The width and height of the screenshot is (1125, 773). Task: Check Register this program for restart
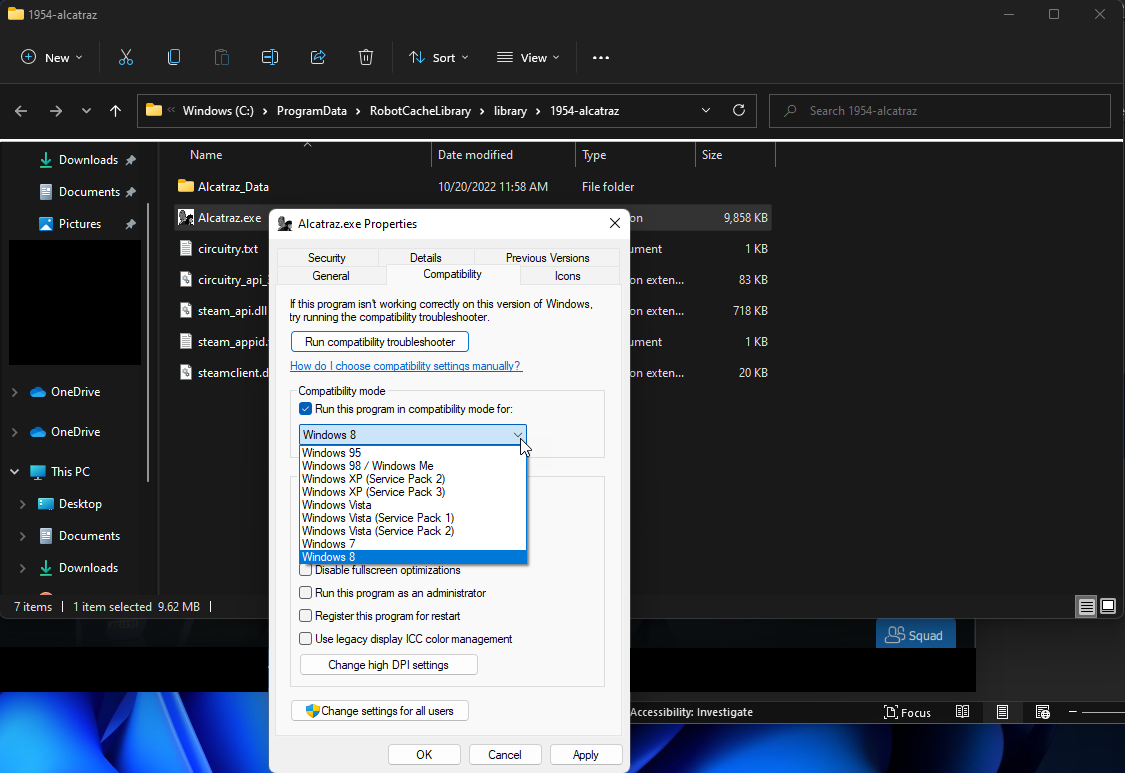pos(306,616)
